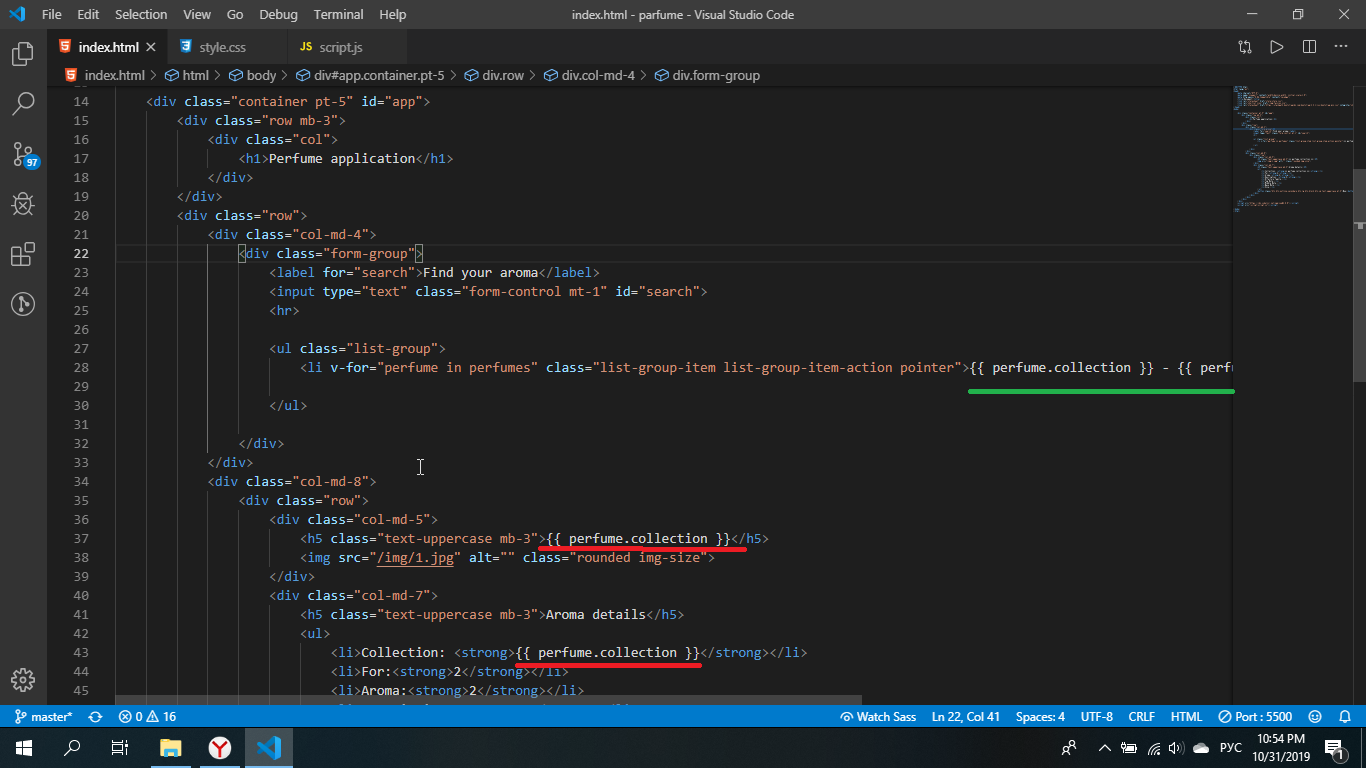Expand div.form-group breadcrumb item
Screen dimensions: 1366x768
707,75
